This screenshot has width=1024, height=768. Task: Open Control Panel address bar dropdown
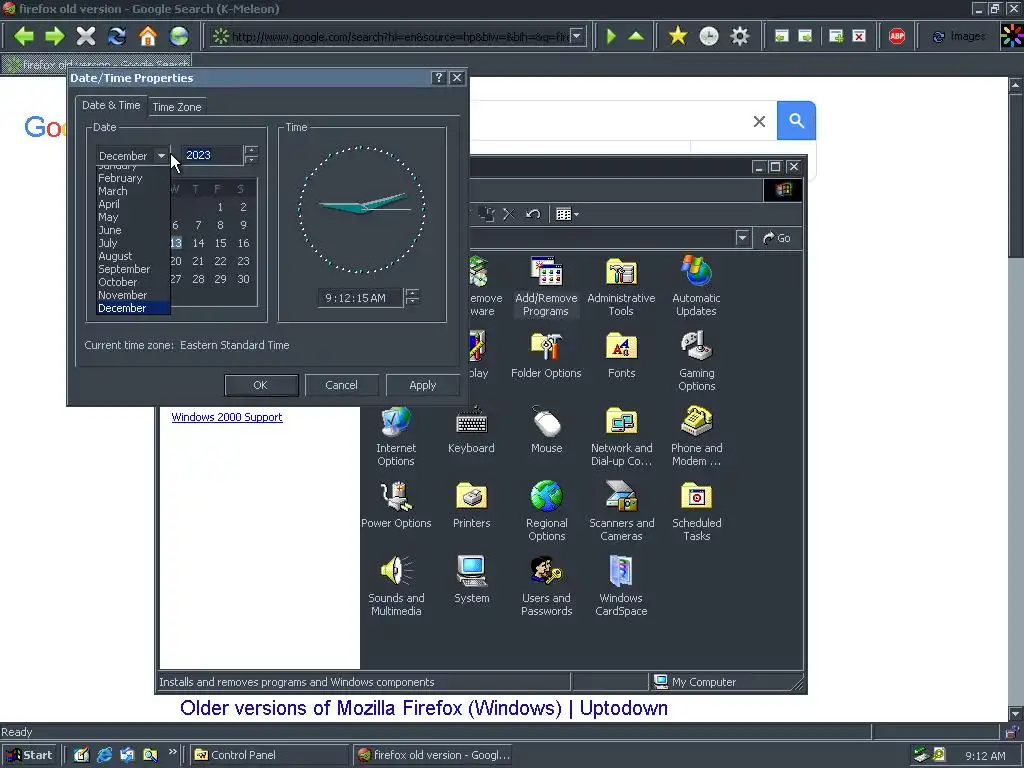click(x=742, y=238)
